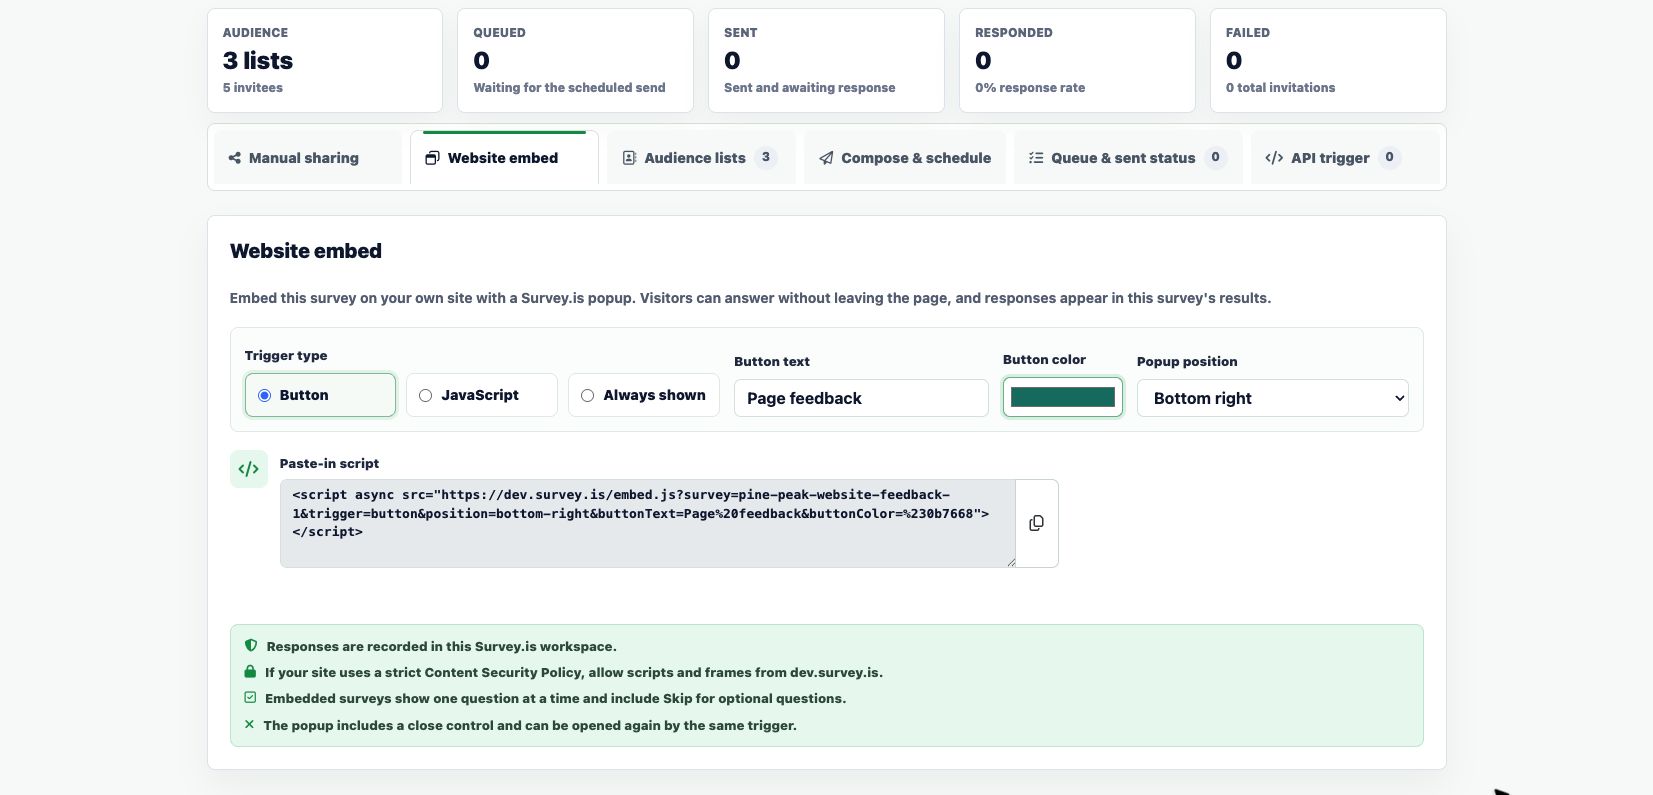Click the "0% response rate" text
This screenshot has height=795, width=1653.
pos(1030,87)
